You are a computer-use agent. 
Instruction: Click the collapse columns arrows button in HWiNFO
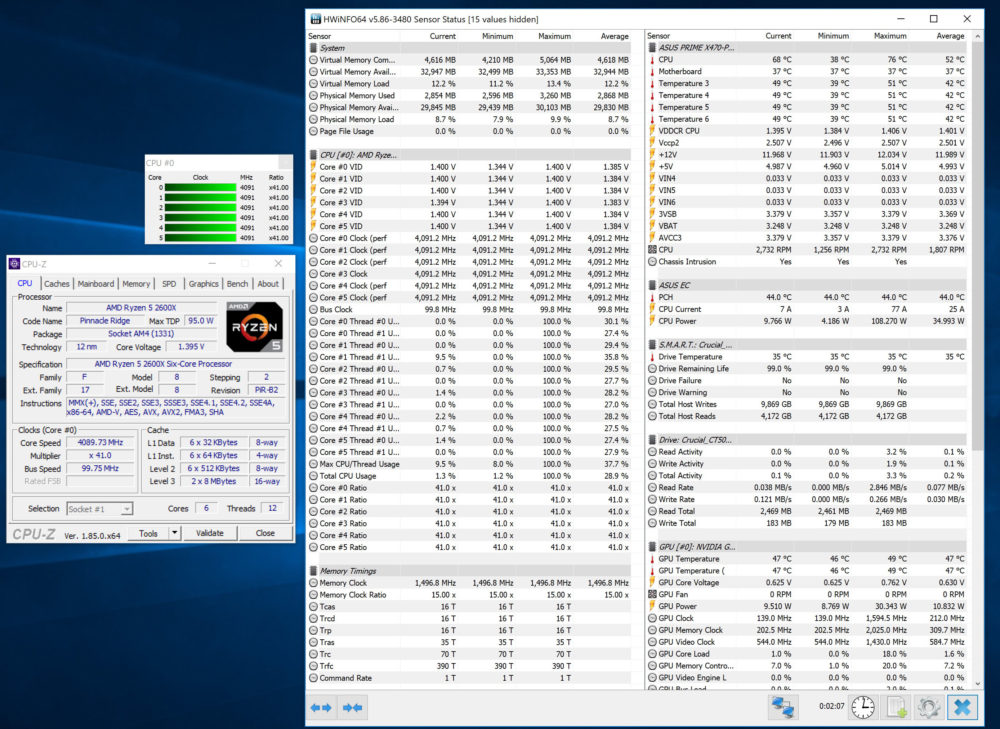coord(353,707)
